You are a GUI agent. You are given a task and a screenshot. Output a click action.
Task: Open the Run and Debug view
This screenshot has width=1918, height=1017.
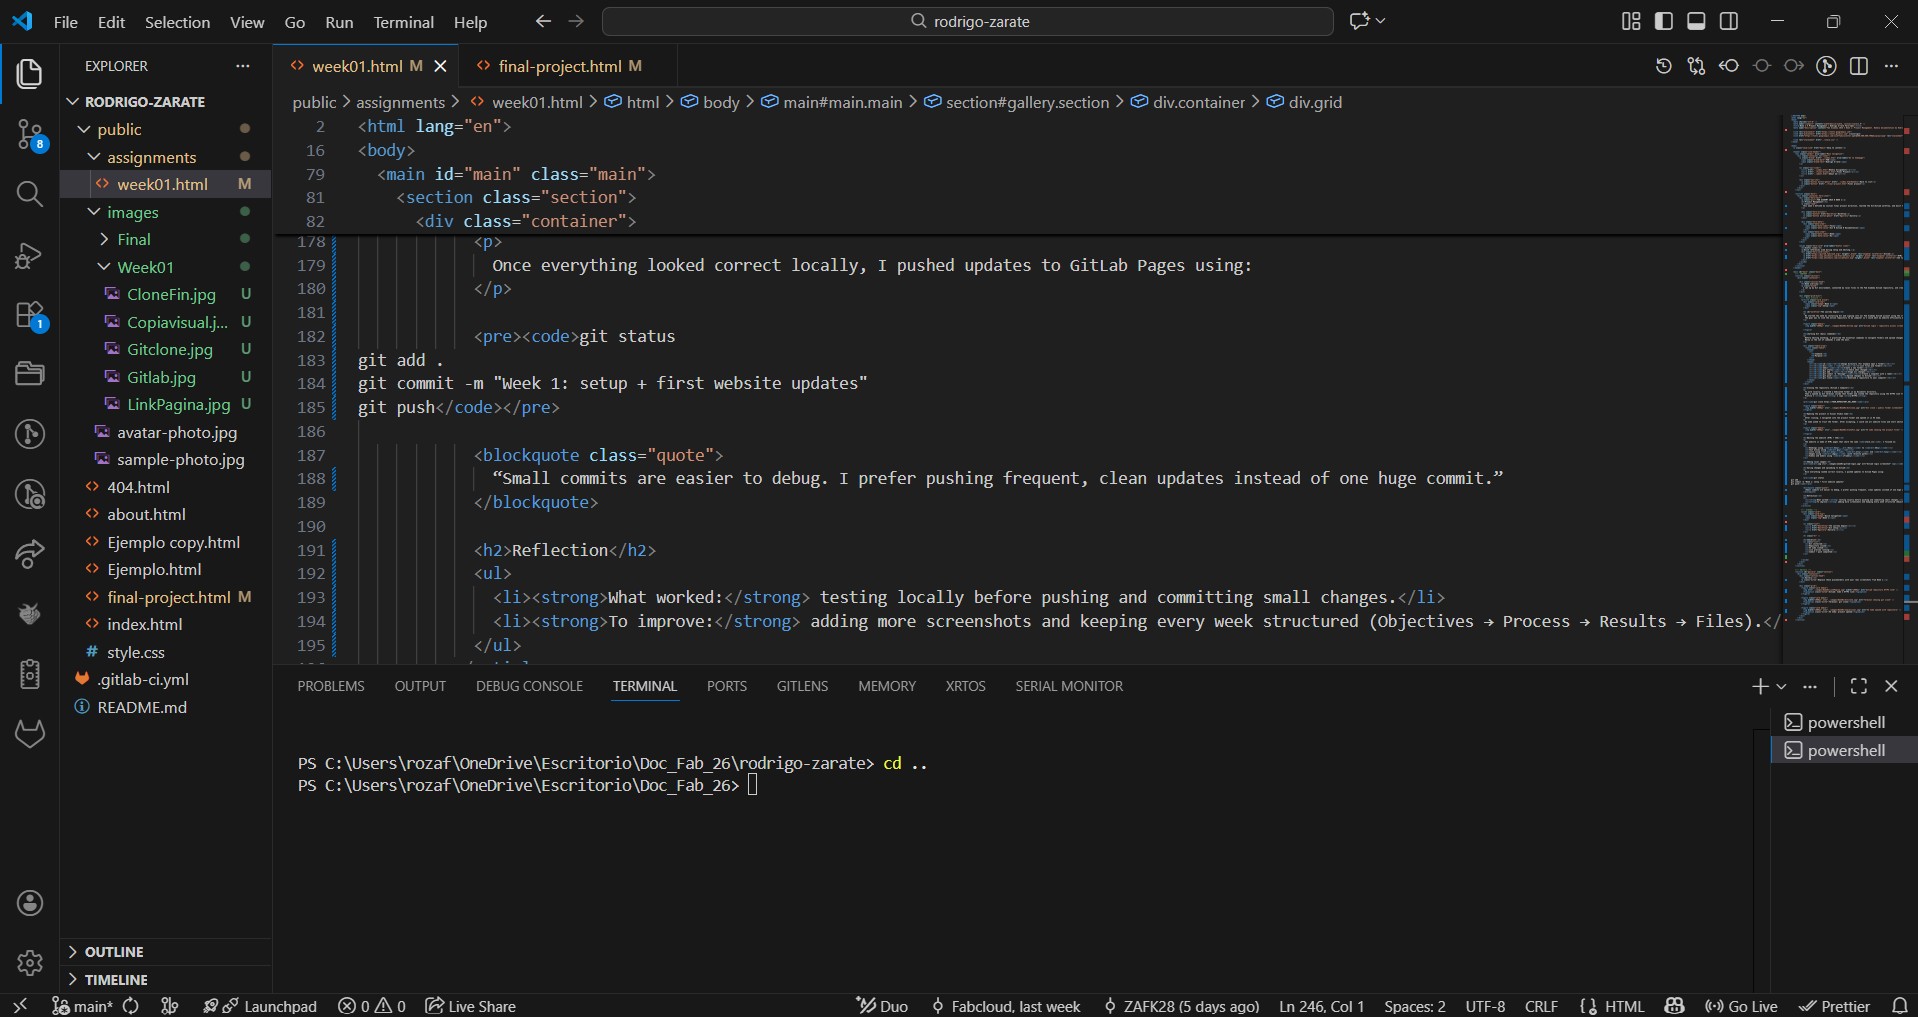pyautogui.click(x=30, y=256)
